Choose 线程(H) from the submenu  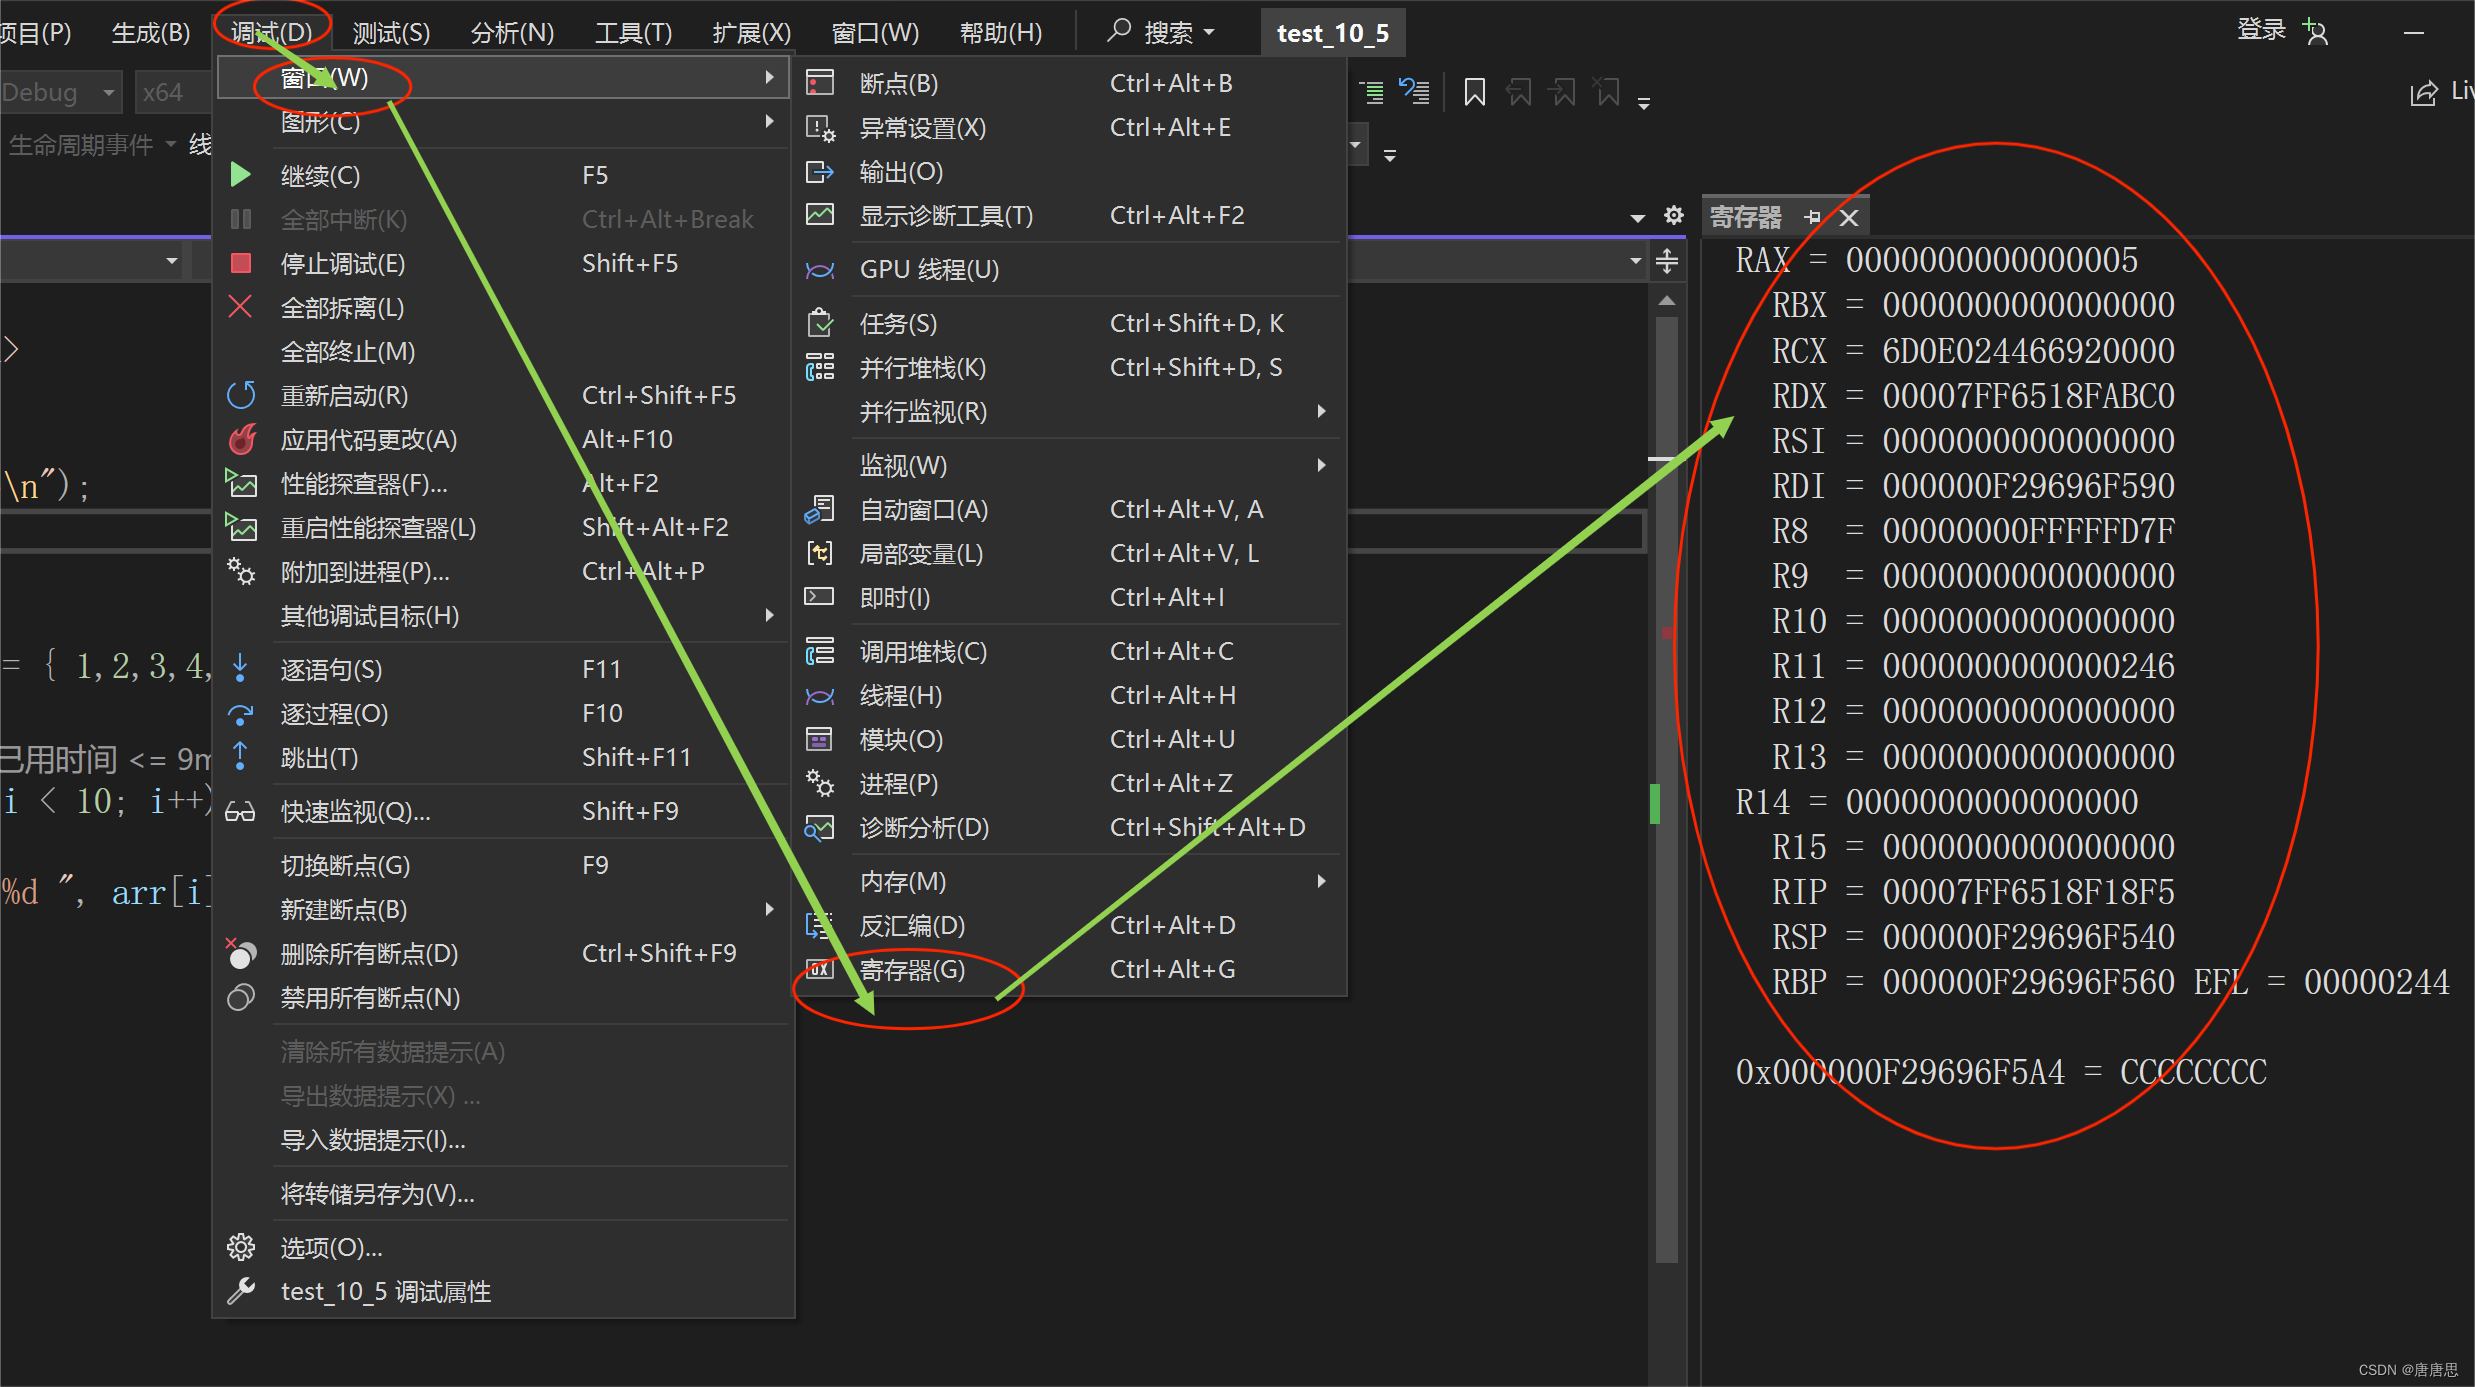click(x=1071, y=695)
